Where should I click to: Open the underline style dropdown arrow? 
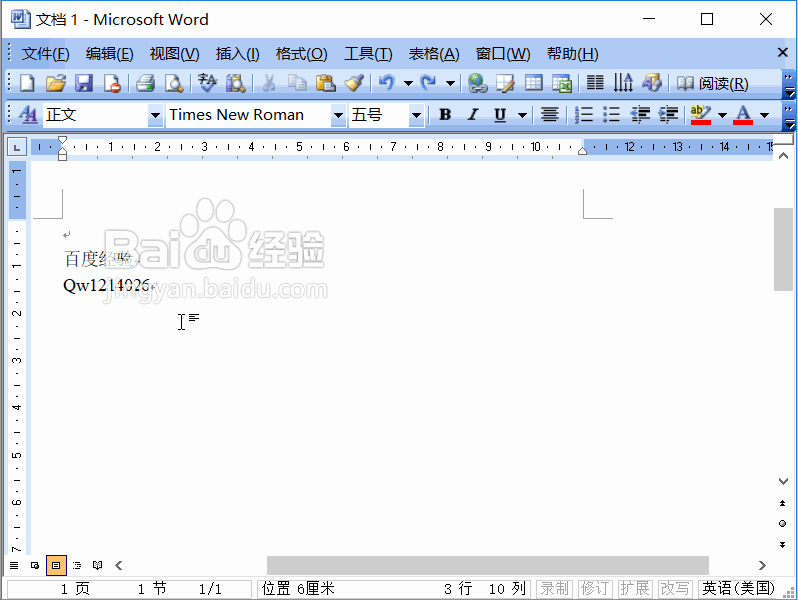click(x=522, y=116)
